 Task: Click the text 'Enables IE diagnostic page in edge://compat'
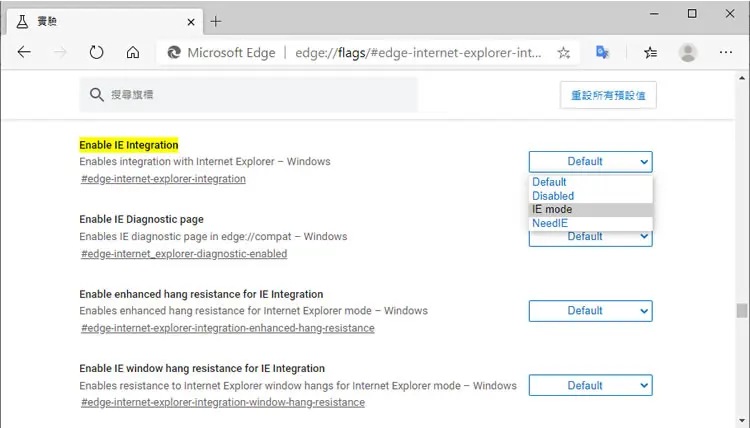[x=185, y=237]
